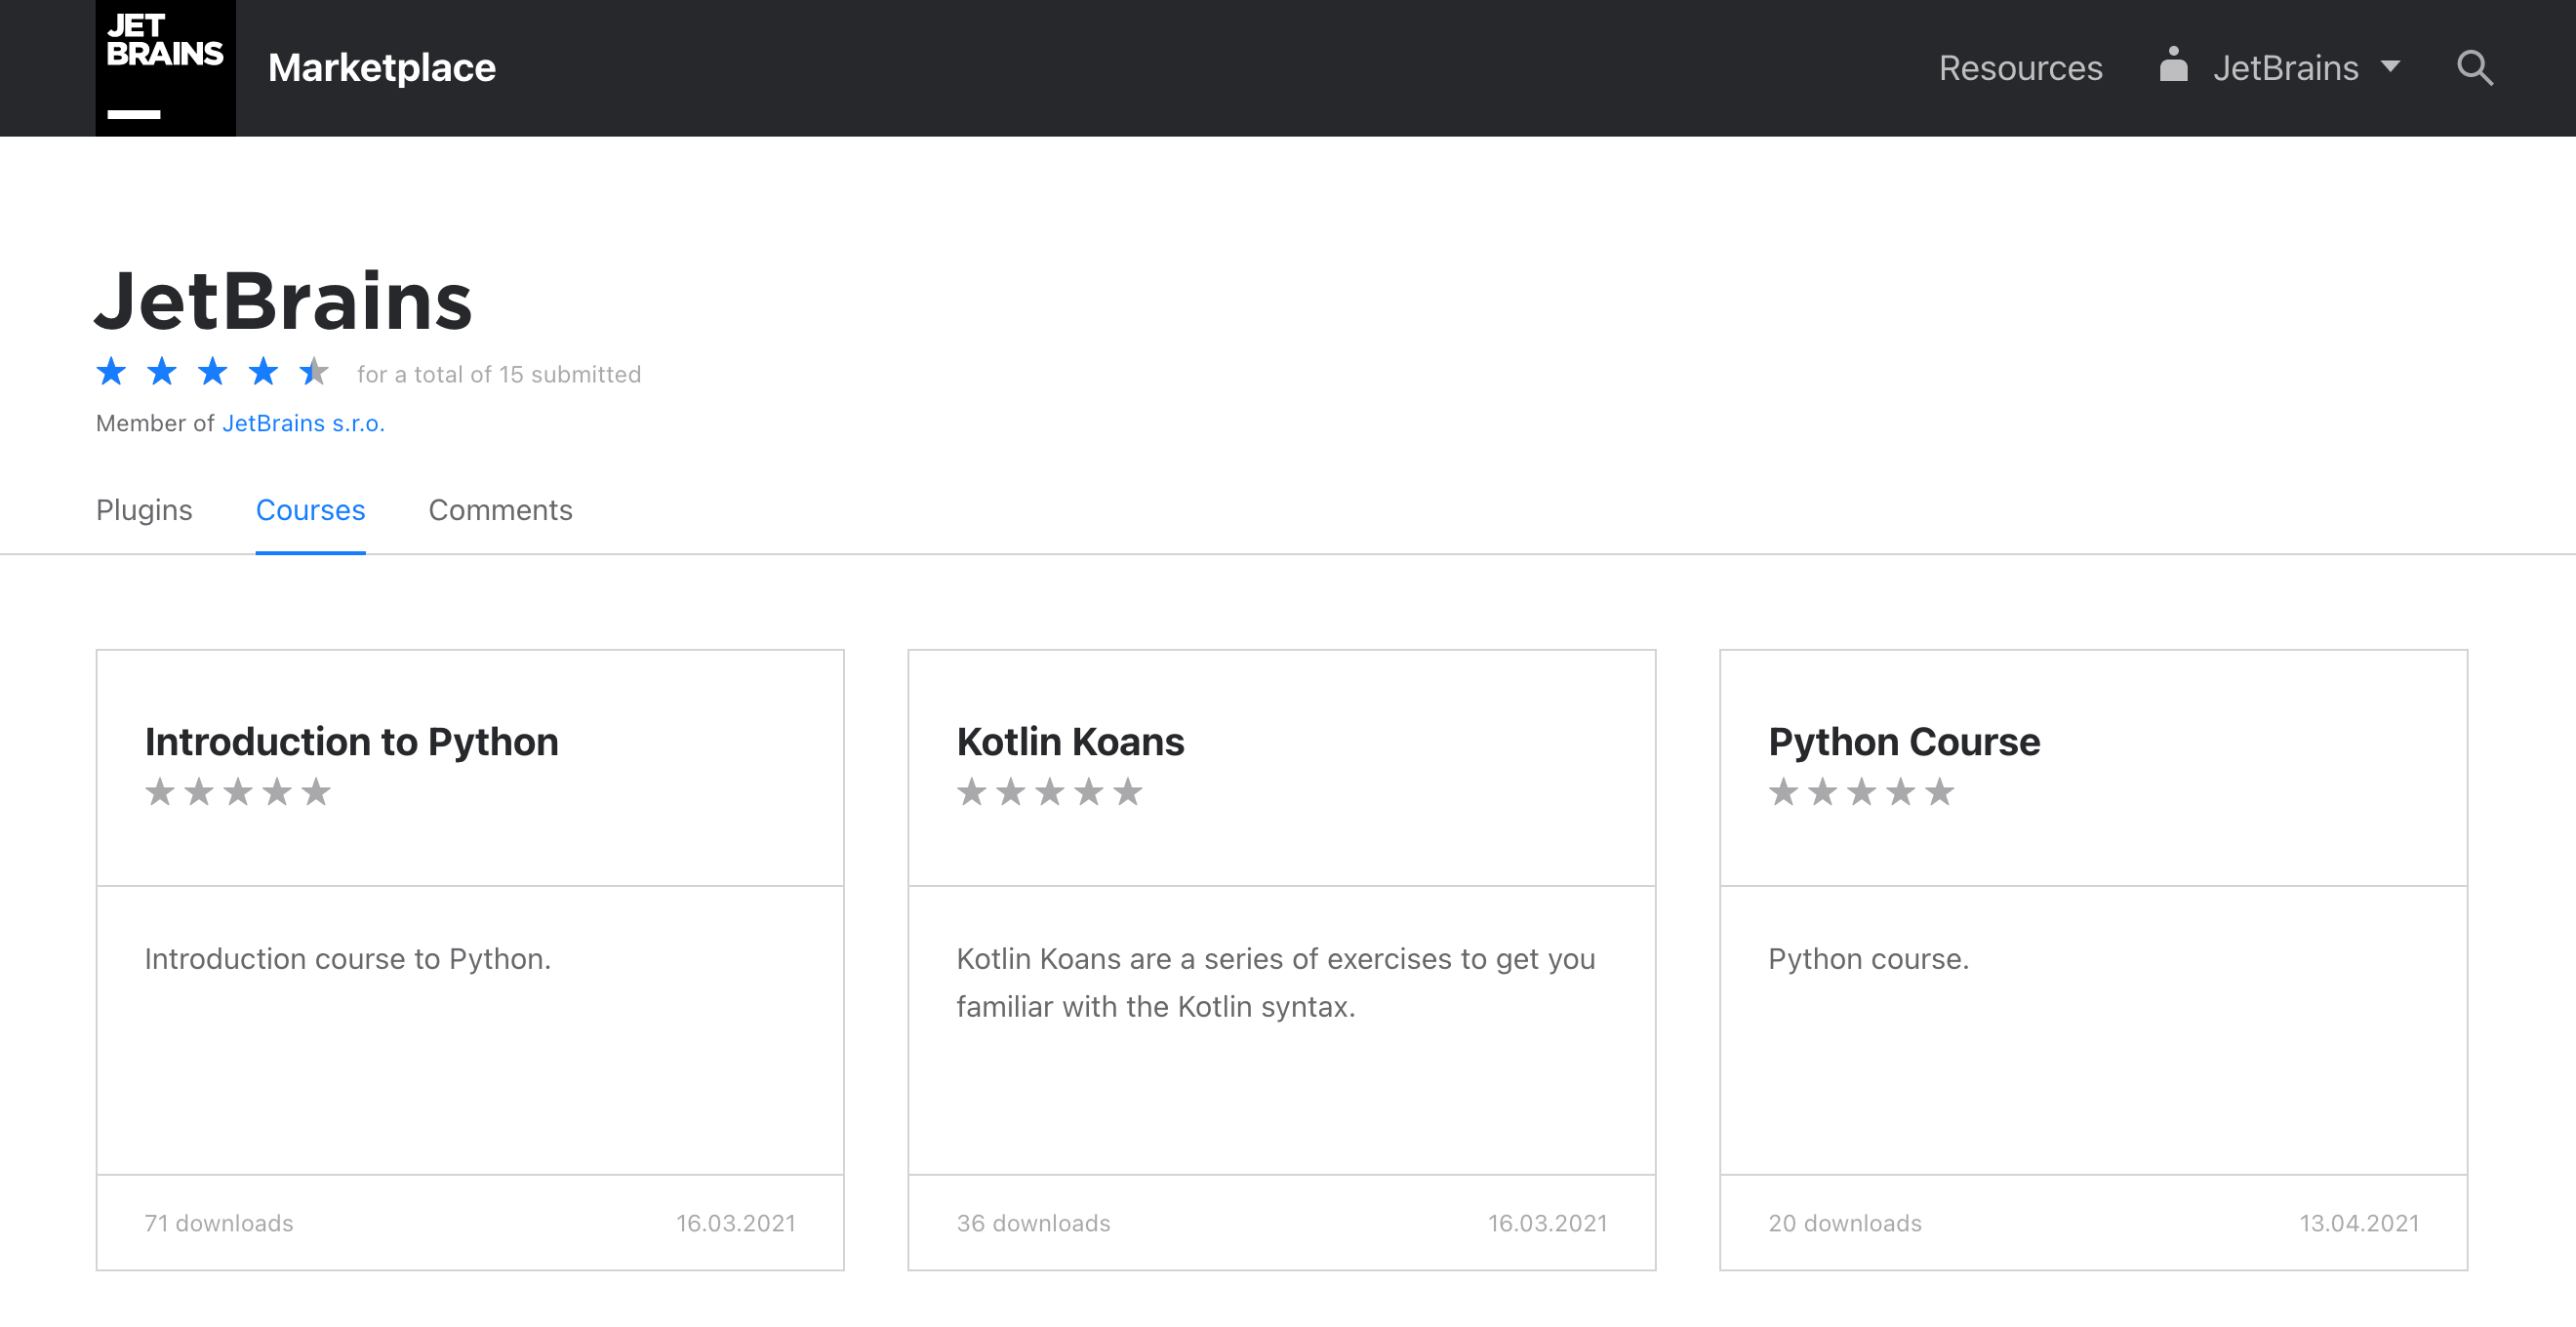The width and height of the screenshot is (2576, 1327).
Task: Click the user profile avatar icon
Action: click(2172, 66)
